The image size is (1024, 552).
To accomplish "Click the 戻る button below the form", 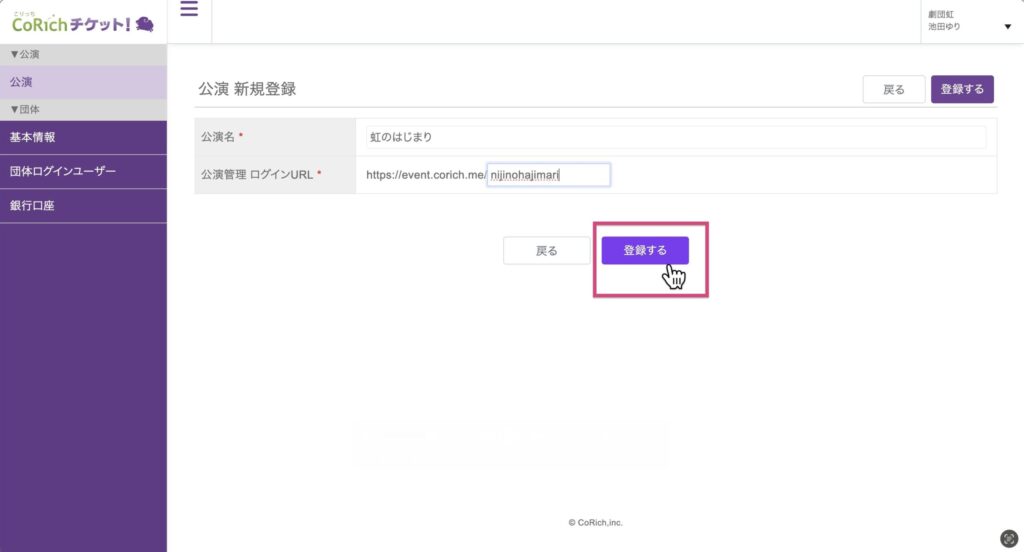I will [546, 251].
